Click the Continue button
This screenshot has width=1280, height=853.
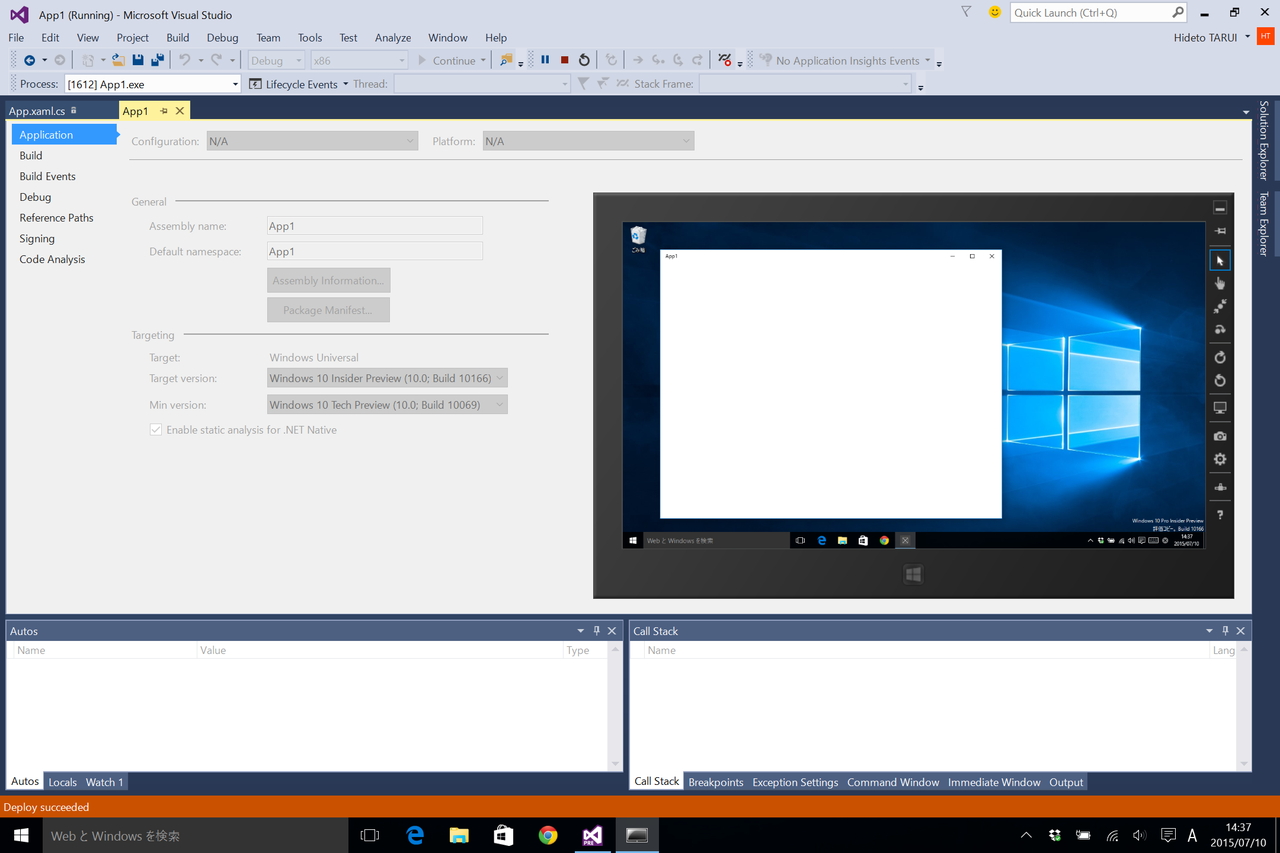tap(449, 59)
